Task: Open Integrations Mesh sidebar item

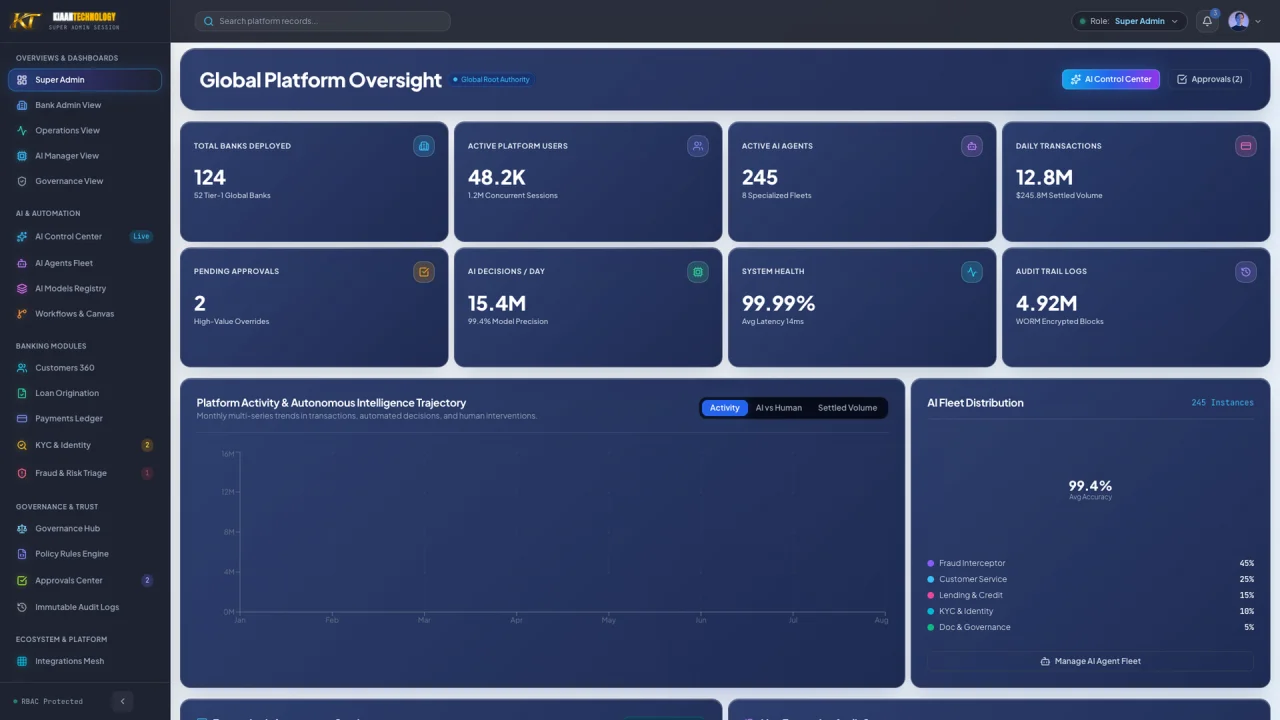Action: tap(85, 661)
